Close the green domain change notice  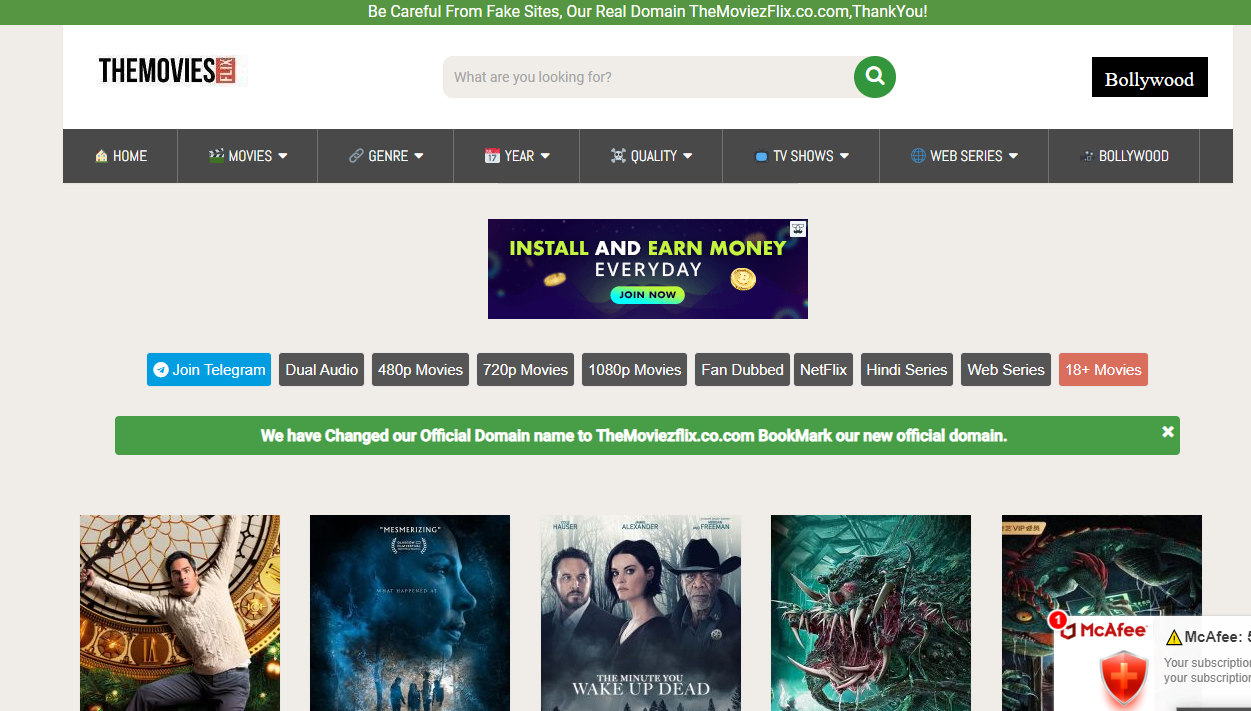click(1167, 432)
